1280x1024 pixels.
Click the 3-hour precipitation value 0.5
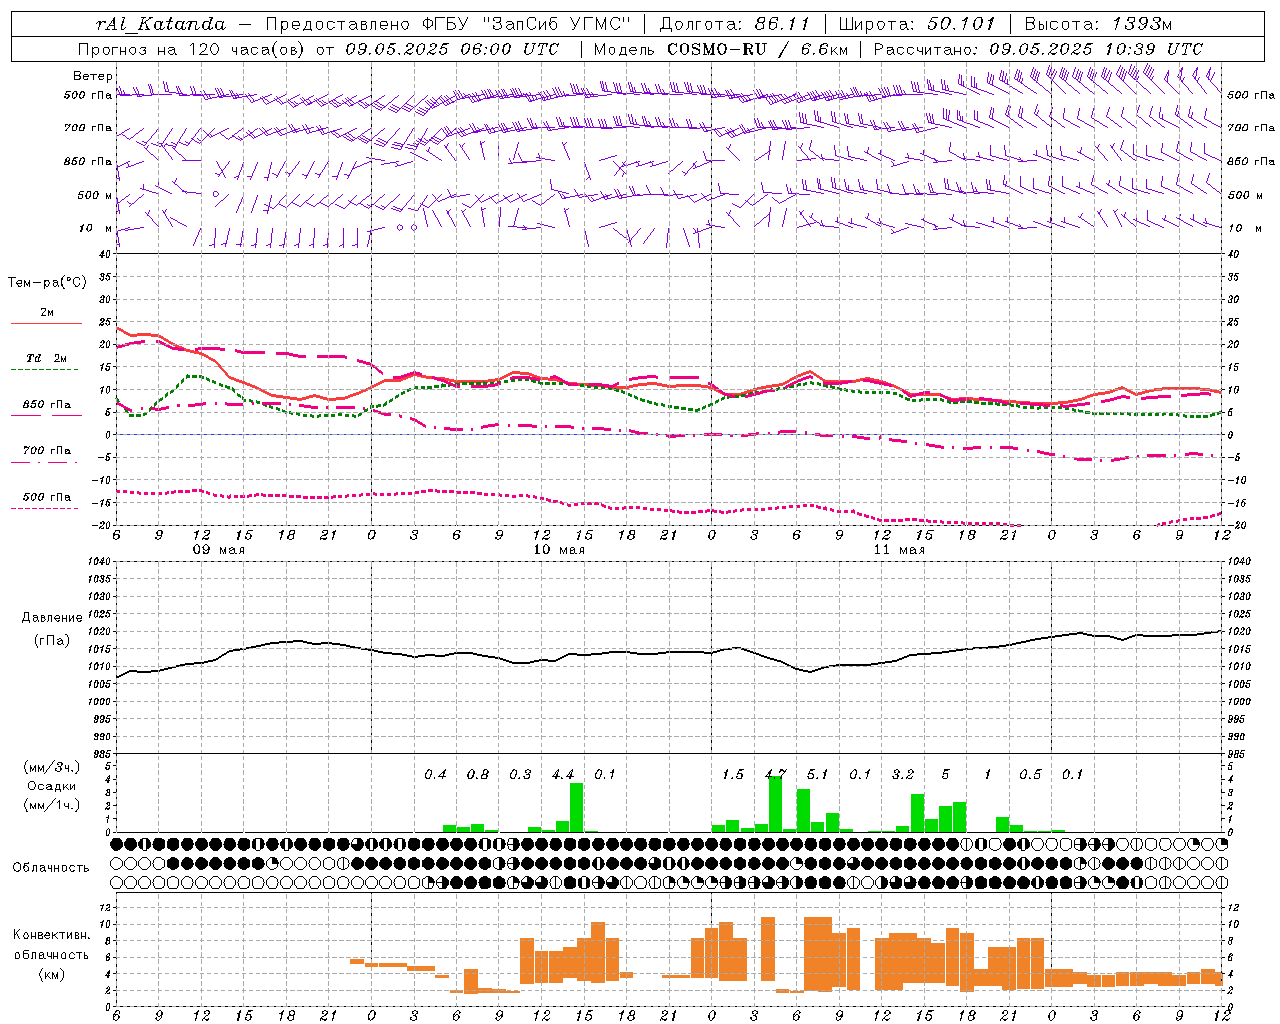pyautogui.click(x=1030, y=774)
